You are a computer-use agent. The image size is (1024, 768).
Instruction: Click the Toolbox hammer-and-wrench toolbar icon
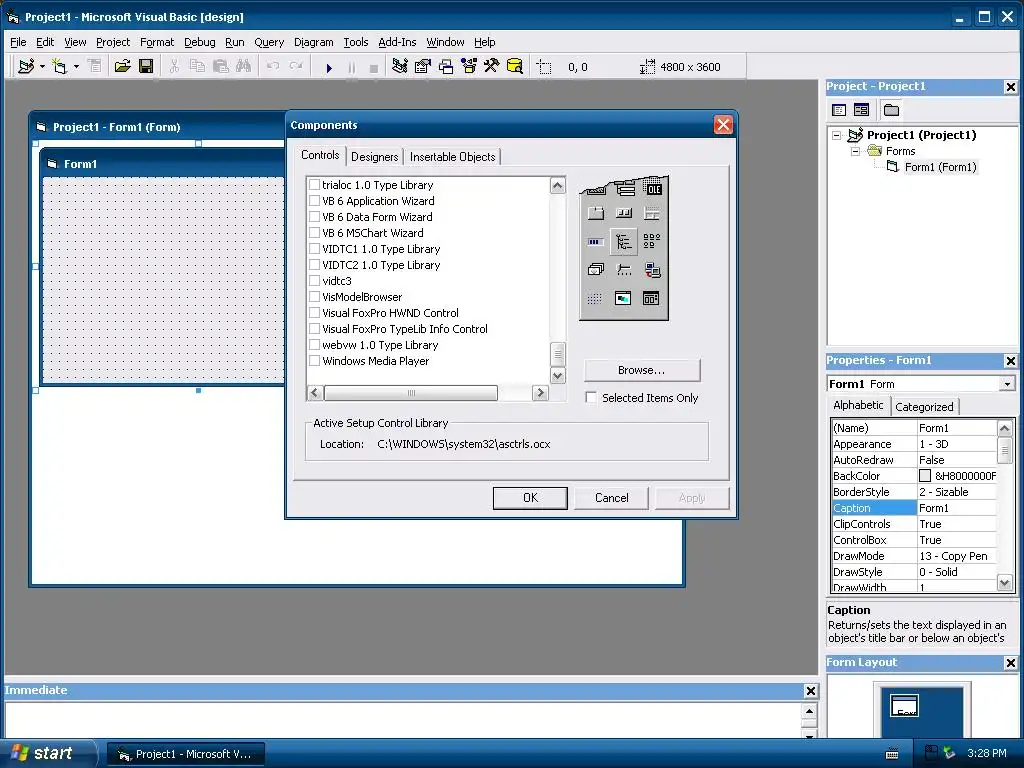(x=491, y=67)
